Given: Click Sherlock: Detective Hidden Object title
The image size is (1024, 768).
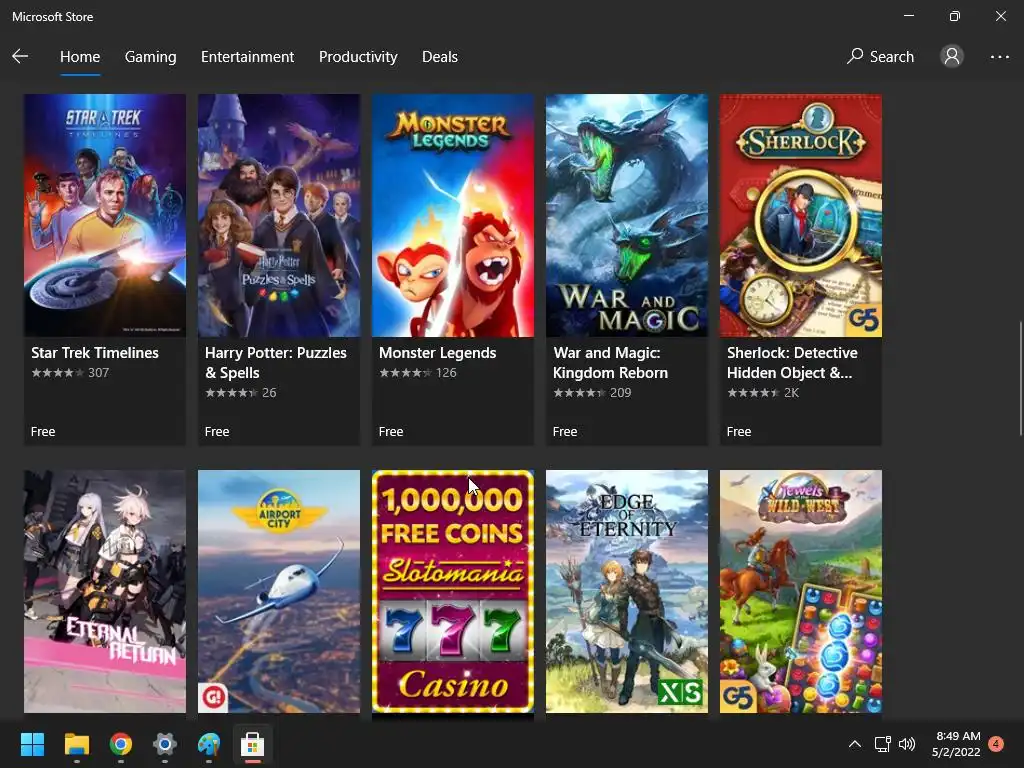Looking at the screenshot, I should point(792,362).
